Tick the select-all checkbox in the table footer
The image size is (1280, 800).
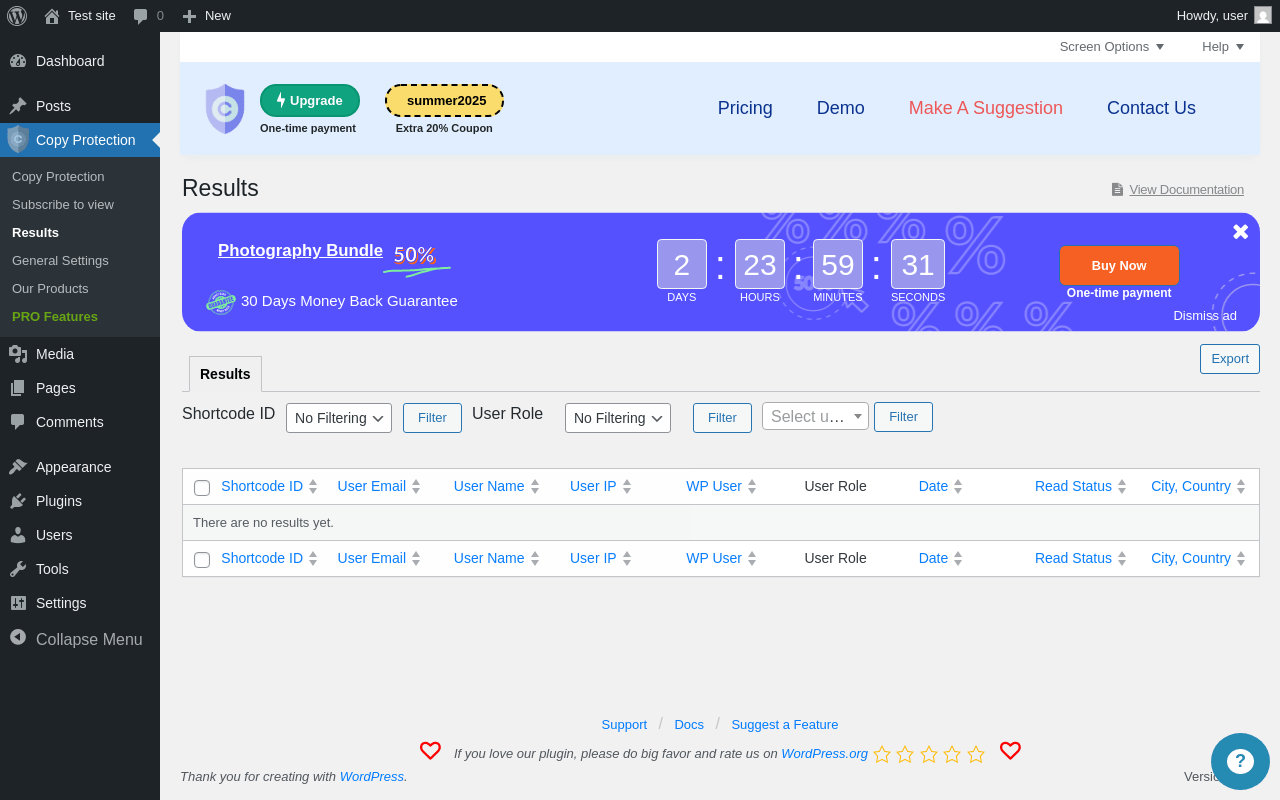tap(202, 560)
